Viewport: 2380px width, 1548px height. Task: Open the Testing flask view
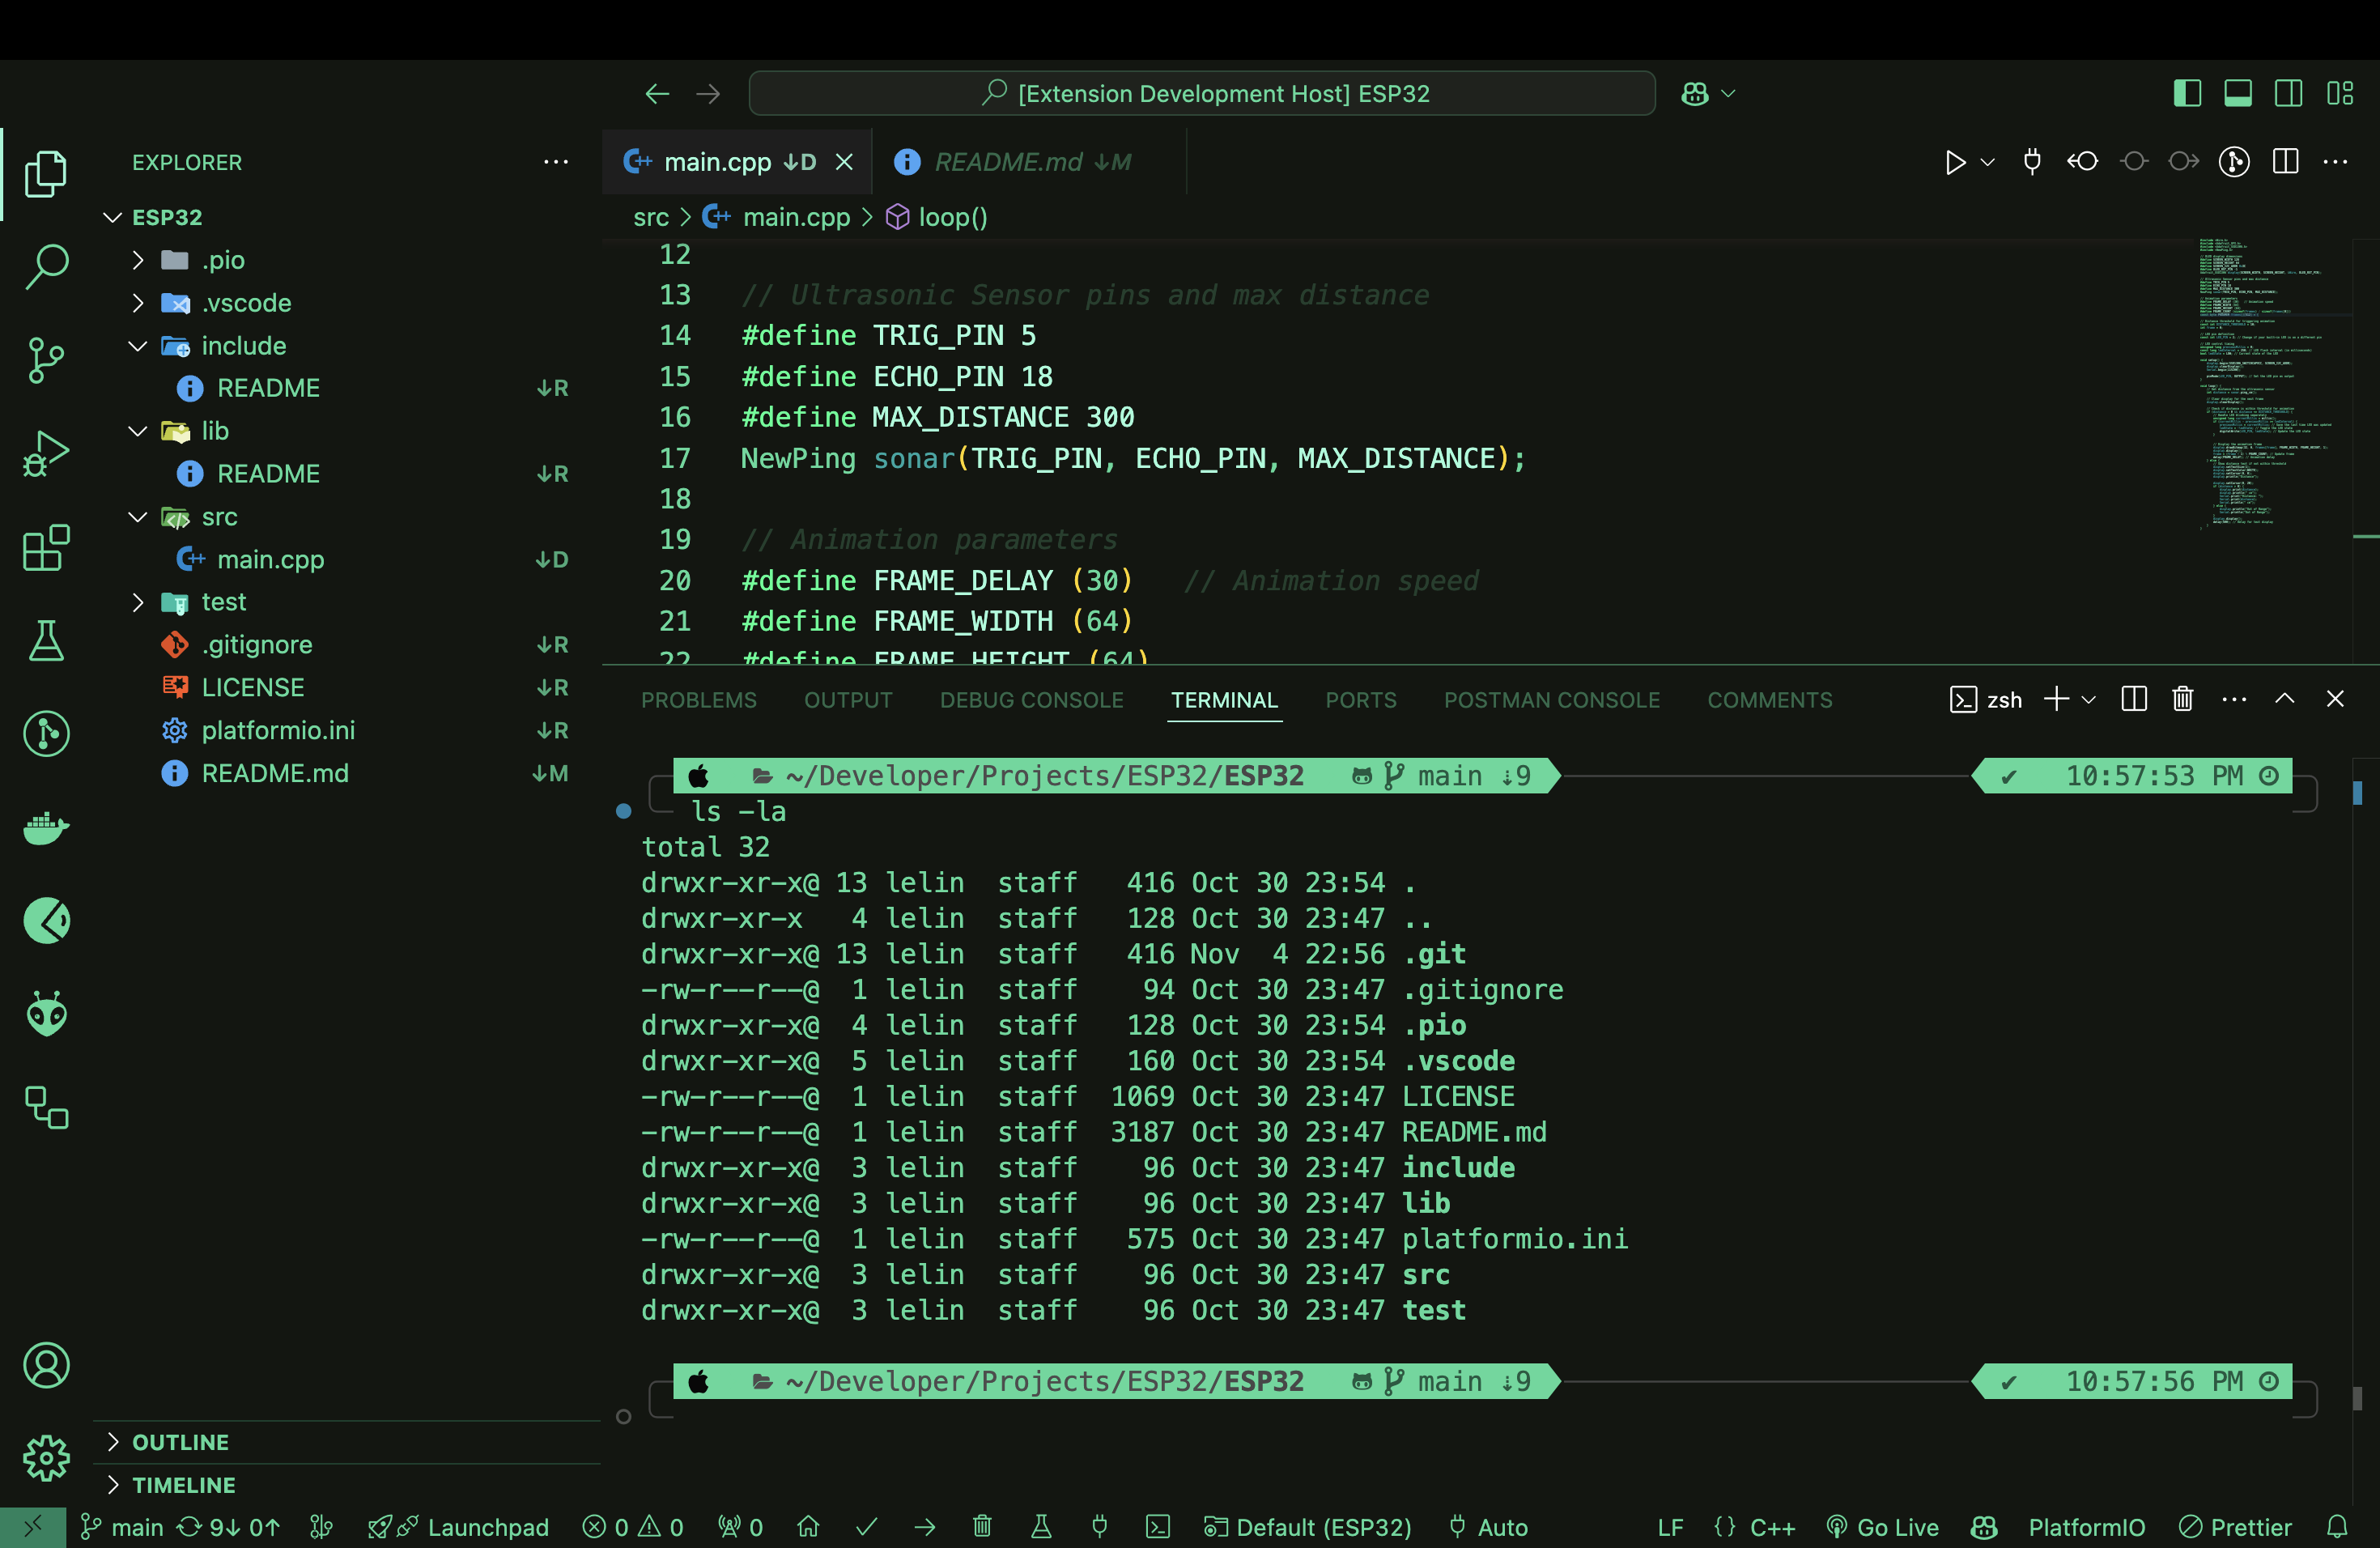pos(46,641)
